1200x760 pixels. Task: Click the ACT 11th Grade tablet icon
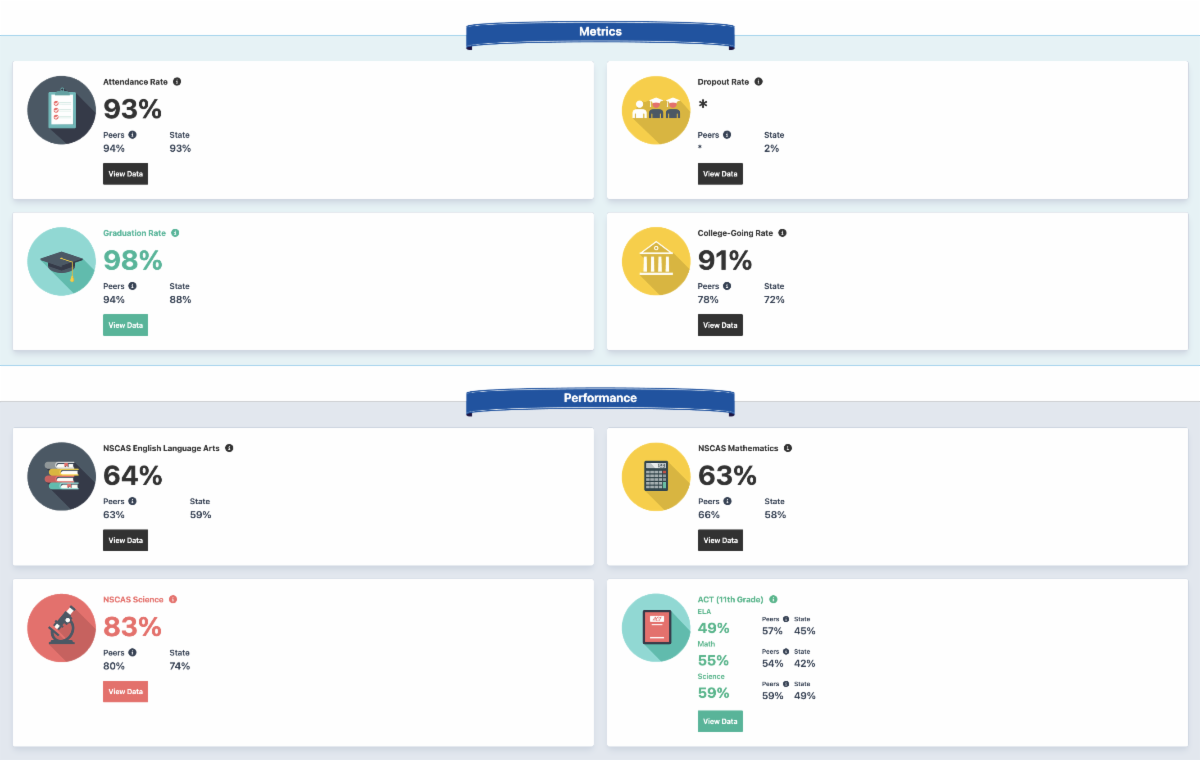tap(657, 628)
